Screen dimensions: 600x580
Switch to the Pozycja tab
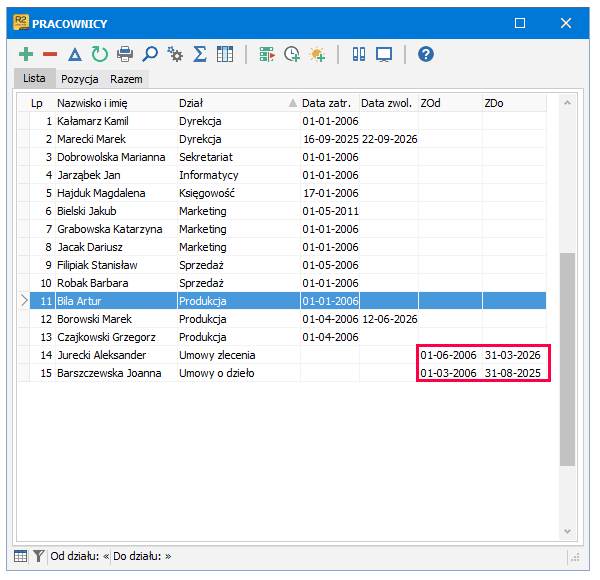80,79
